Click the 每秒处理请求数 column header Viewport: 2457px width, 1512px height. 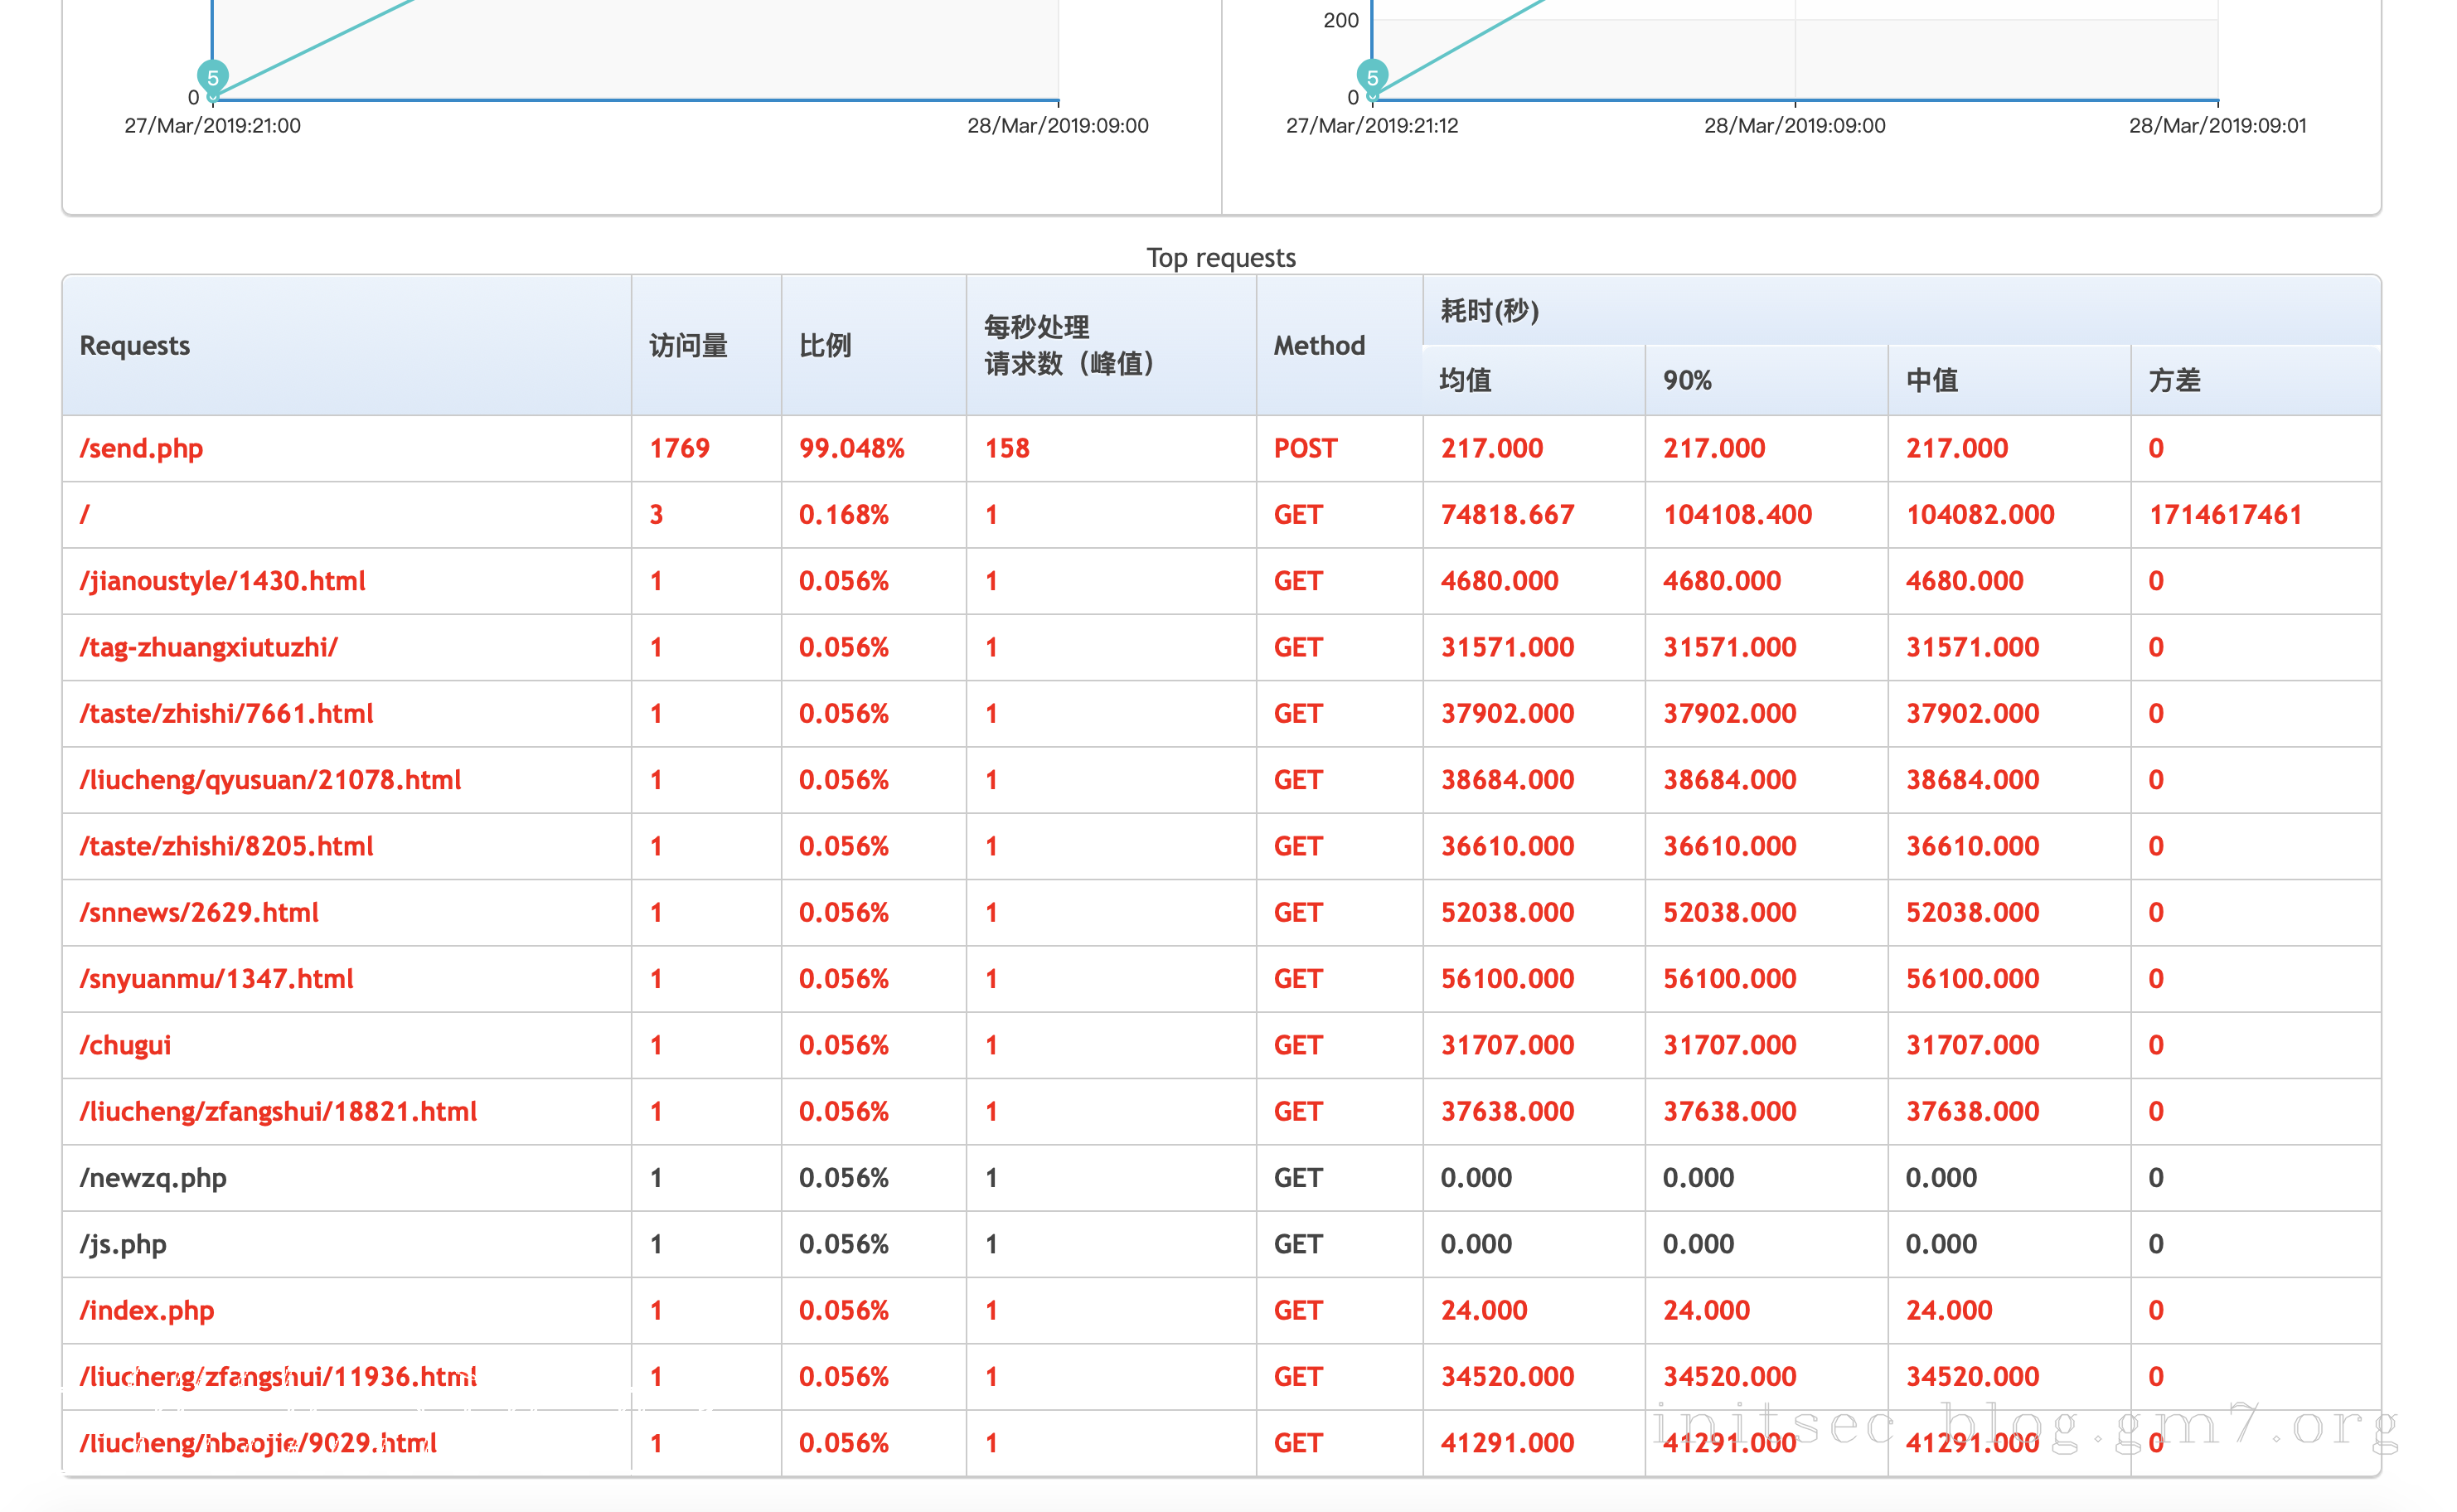click(1068, 345)
